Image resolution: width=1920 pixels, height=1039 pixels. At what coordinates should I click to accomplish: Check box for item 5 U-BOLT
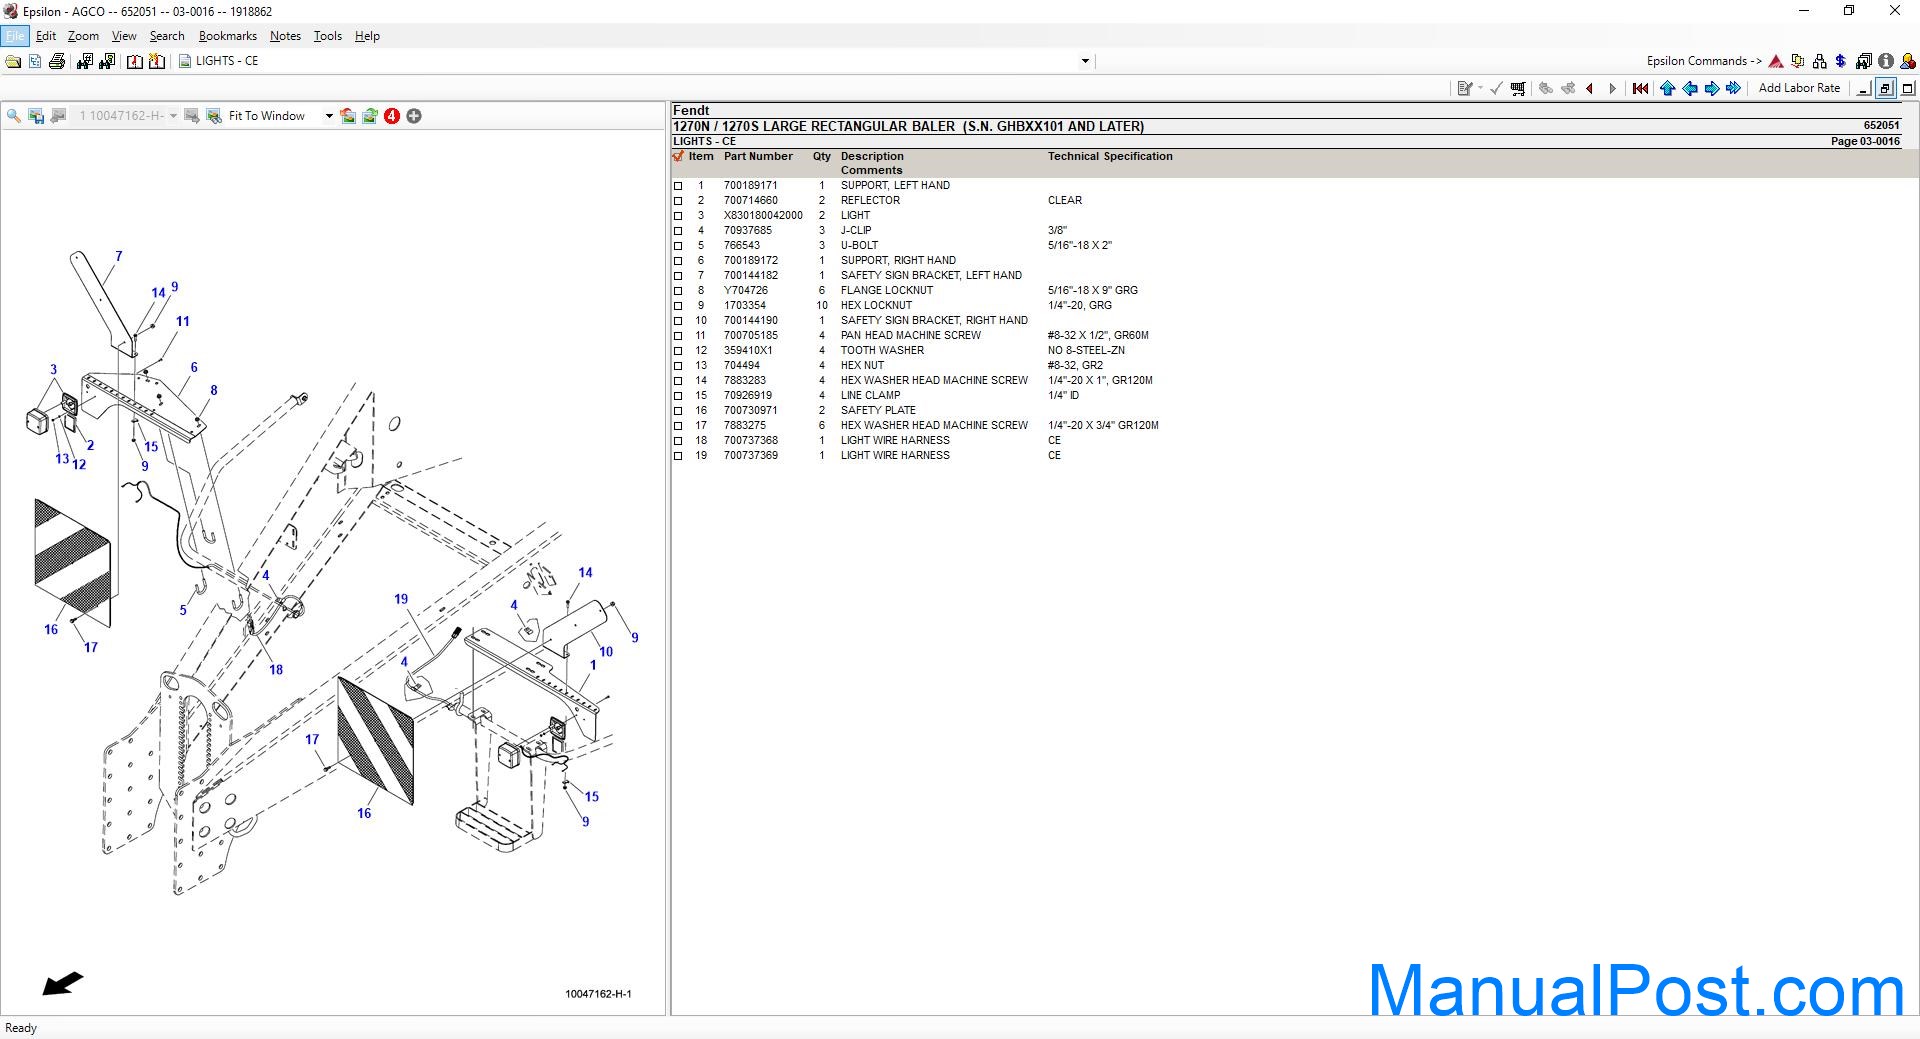coord(678,246)
